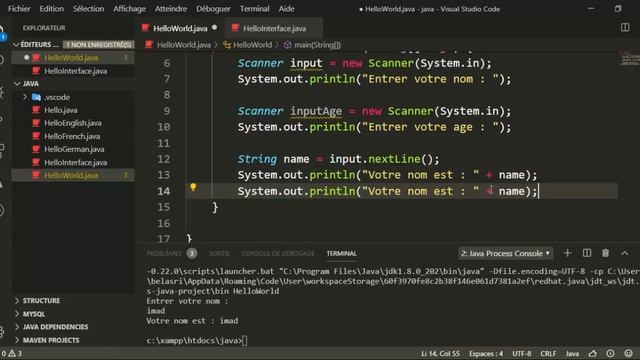Change line endings via CRLF entry
The image size is (640, 360).
click(548, 353)
